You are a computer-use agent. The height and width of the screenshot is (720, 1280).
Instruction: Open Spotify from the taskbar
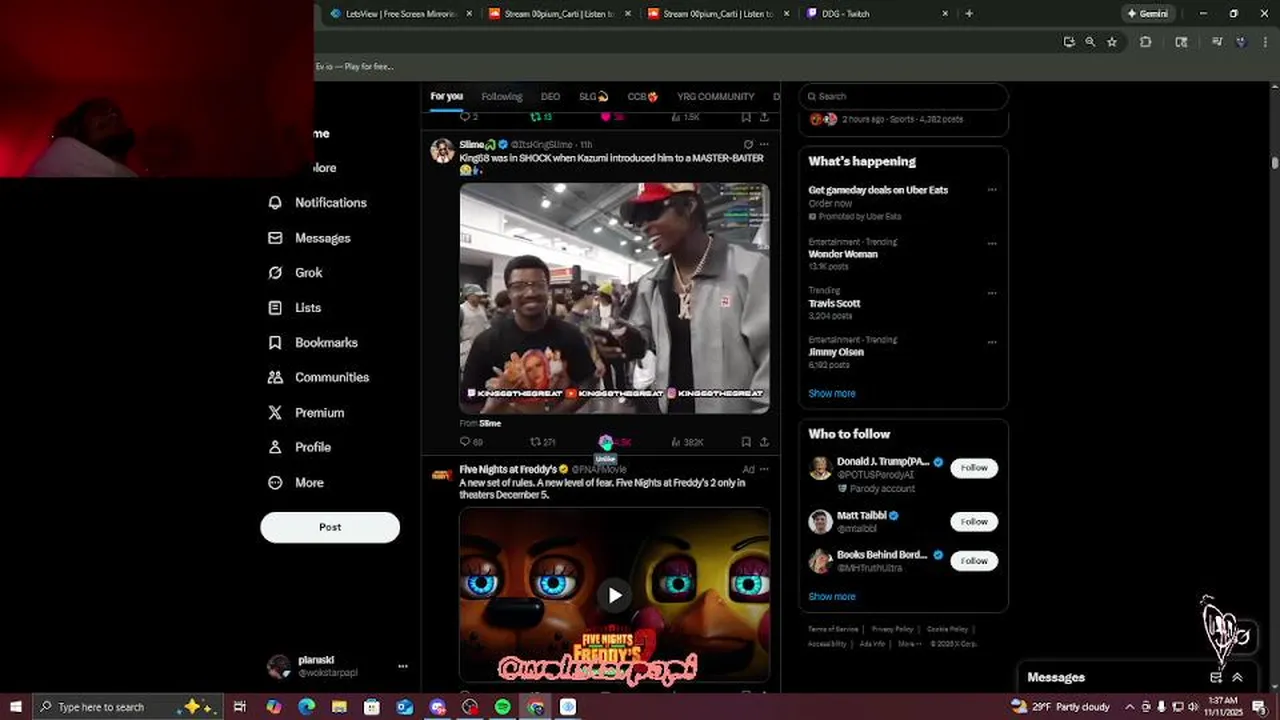pyautogui.click(x=503, y=707)
